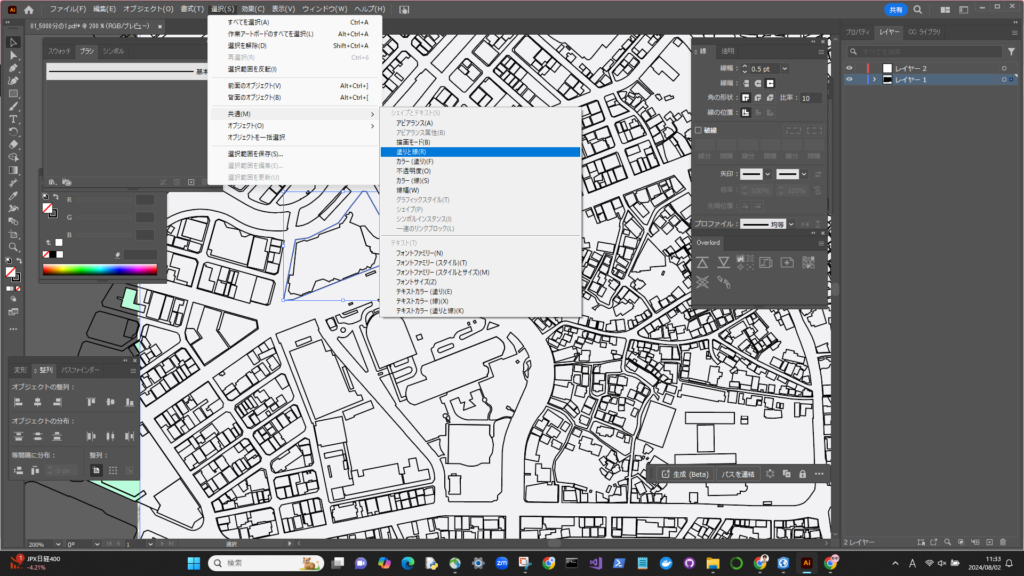The image size is (1024, 576).
Task: Click the パスを連結 button
Action: click(738, 473)
